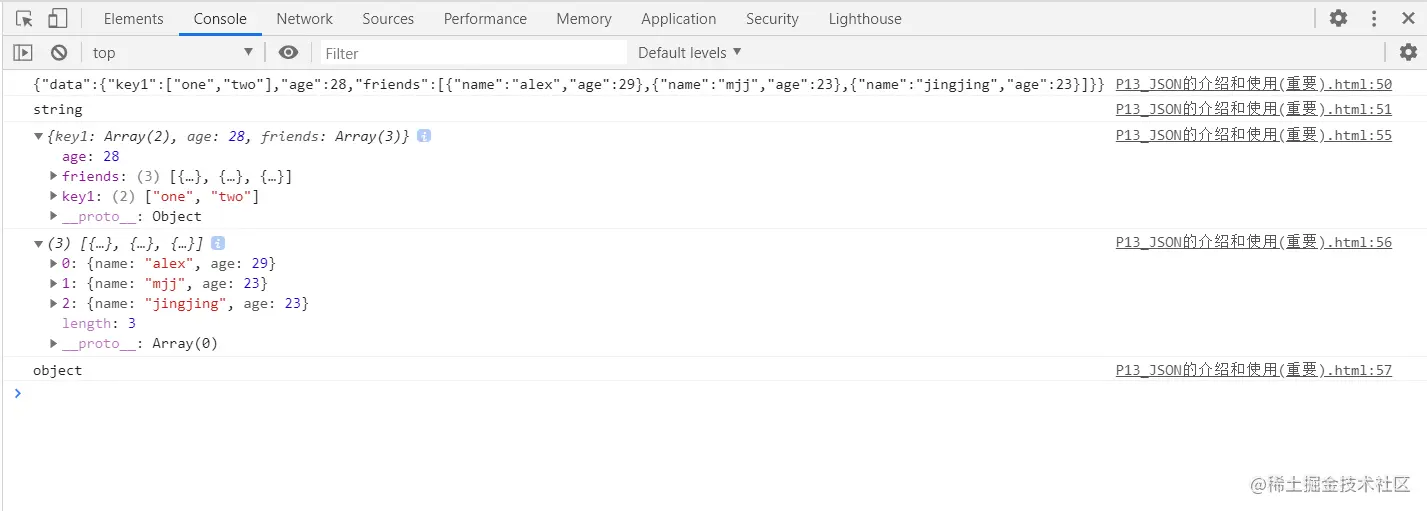The image size is (1427, 511).
Task: Click info badge next to the key1 object
Action: (x=424, y=136)
